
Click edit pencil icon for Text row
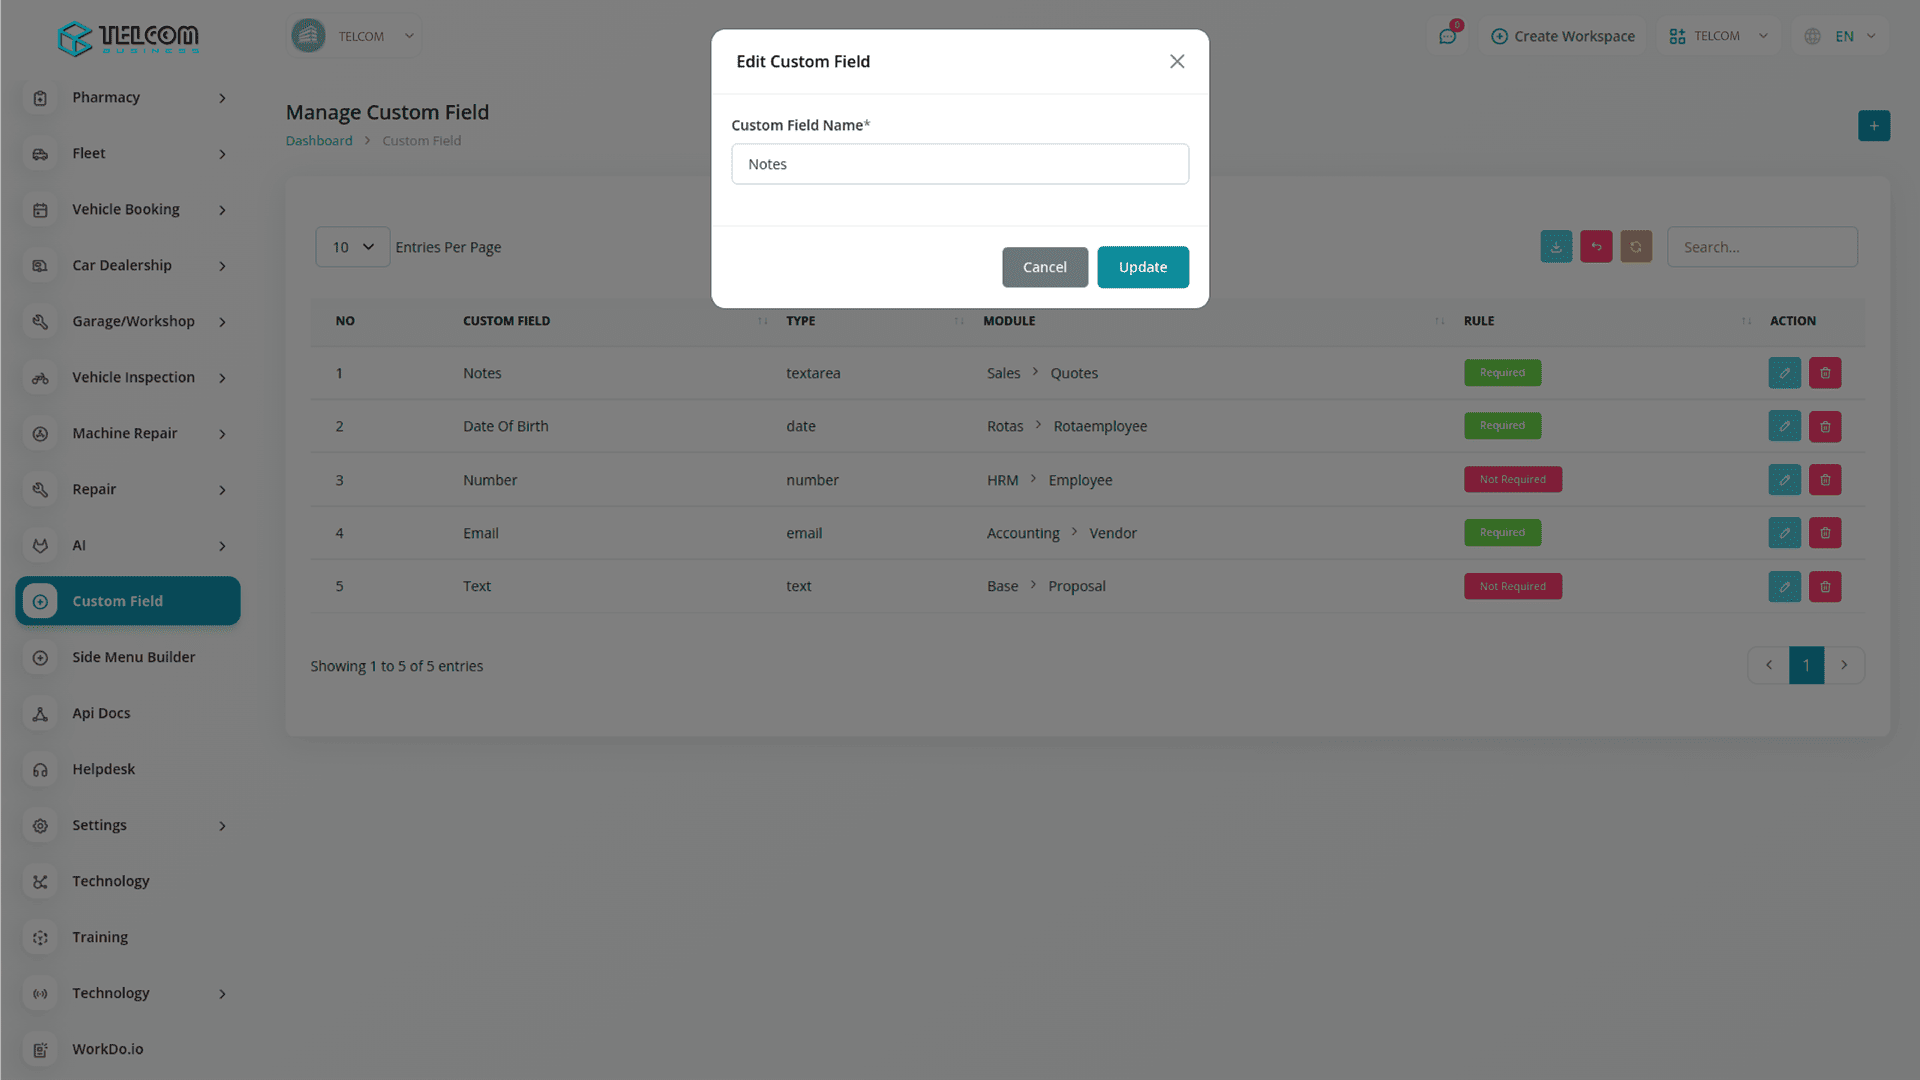(x=1784, y=587)
